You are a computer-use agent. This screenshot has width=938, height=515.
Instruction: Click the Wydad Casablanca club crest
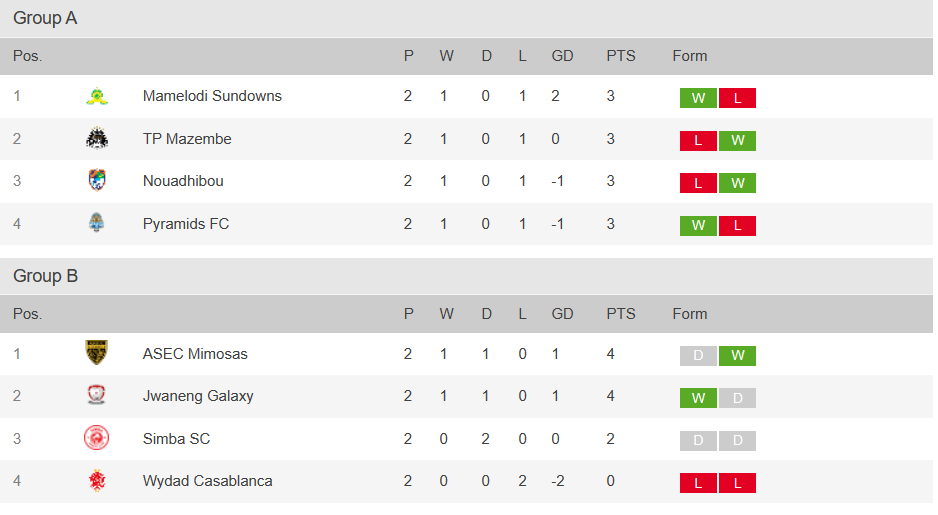pos(97,481)
